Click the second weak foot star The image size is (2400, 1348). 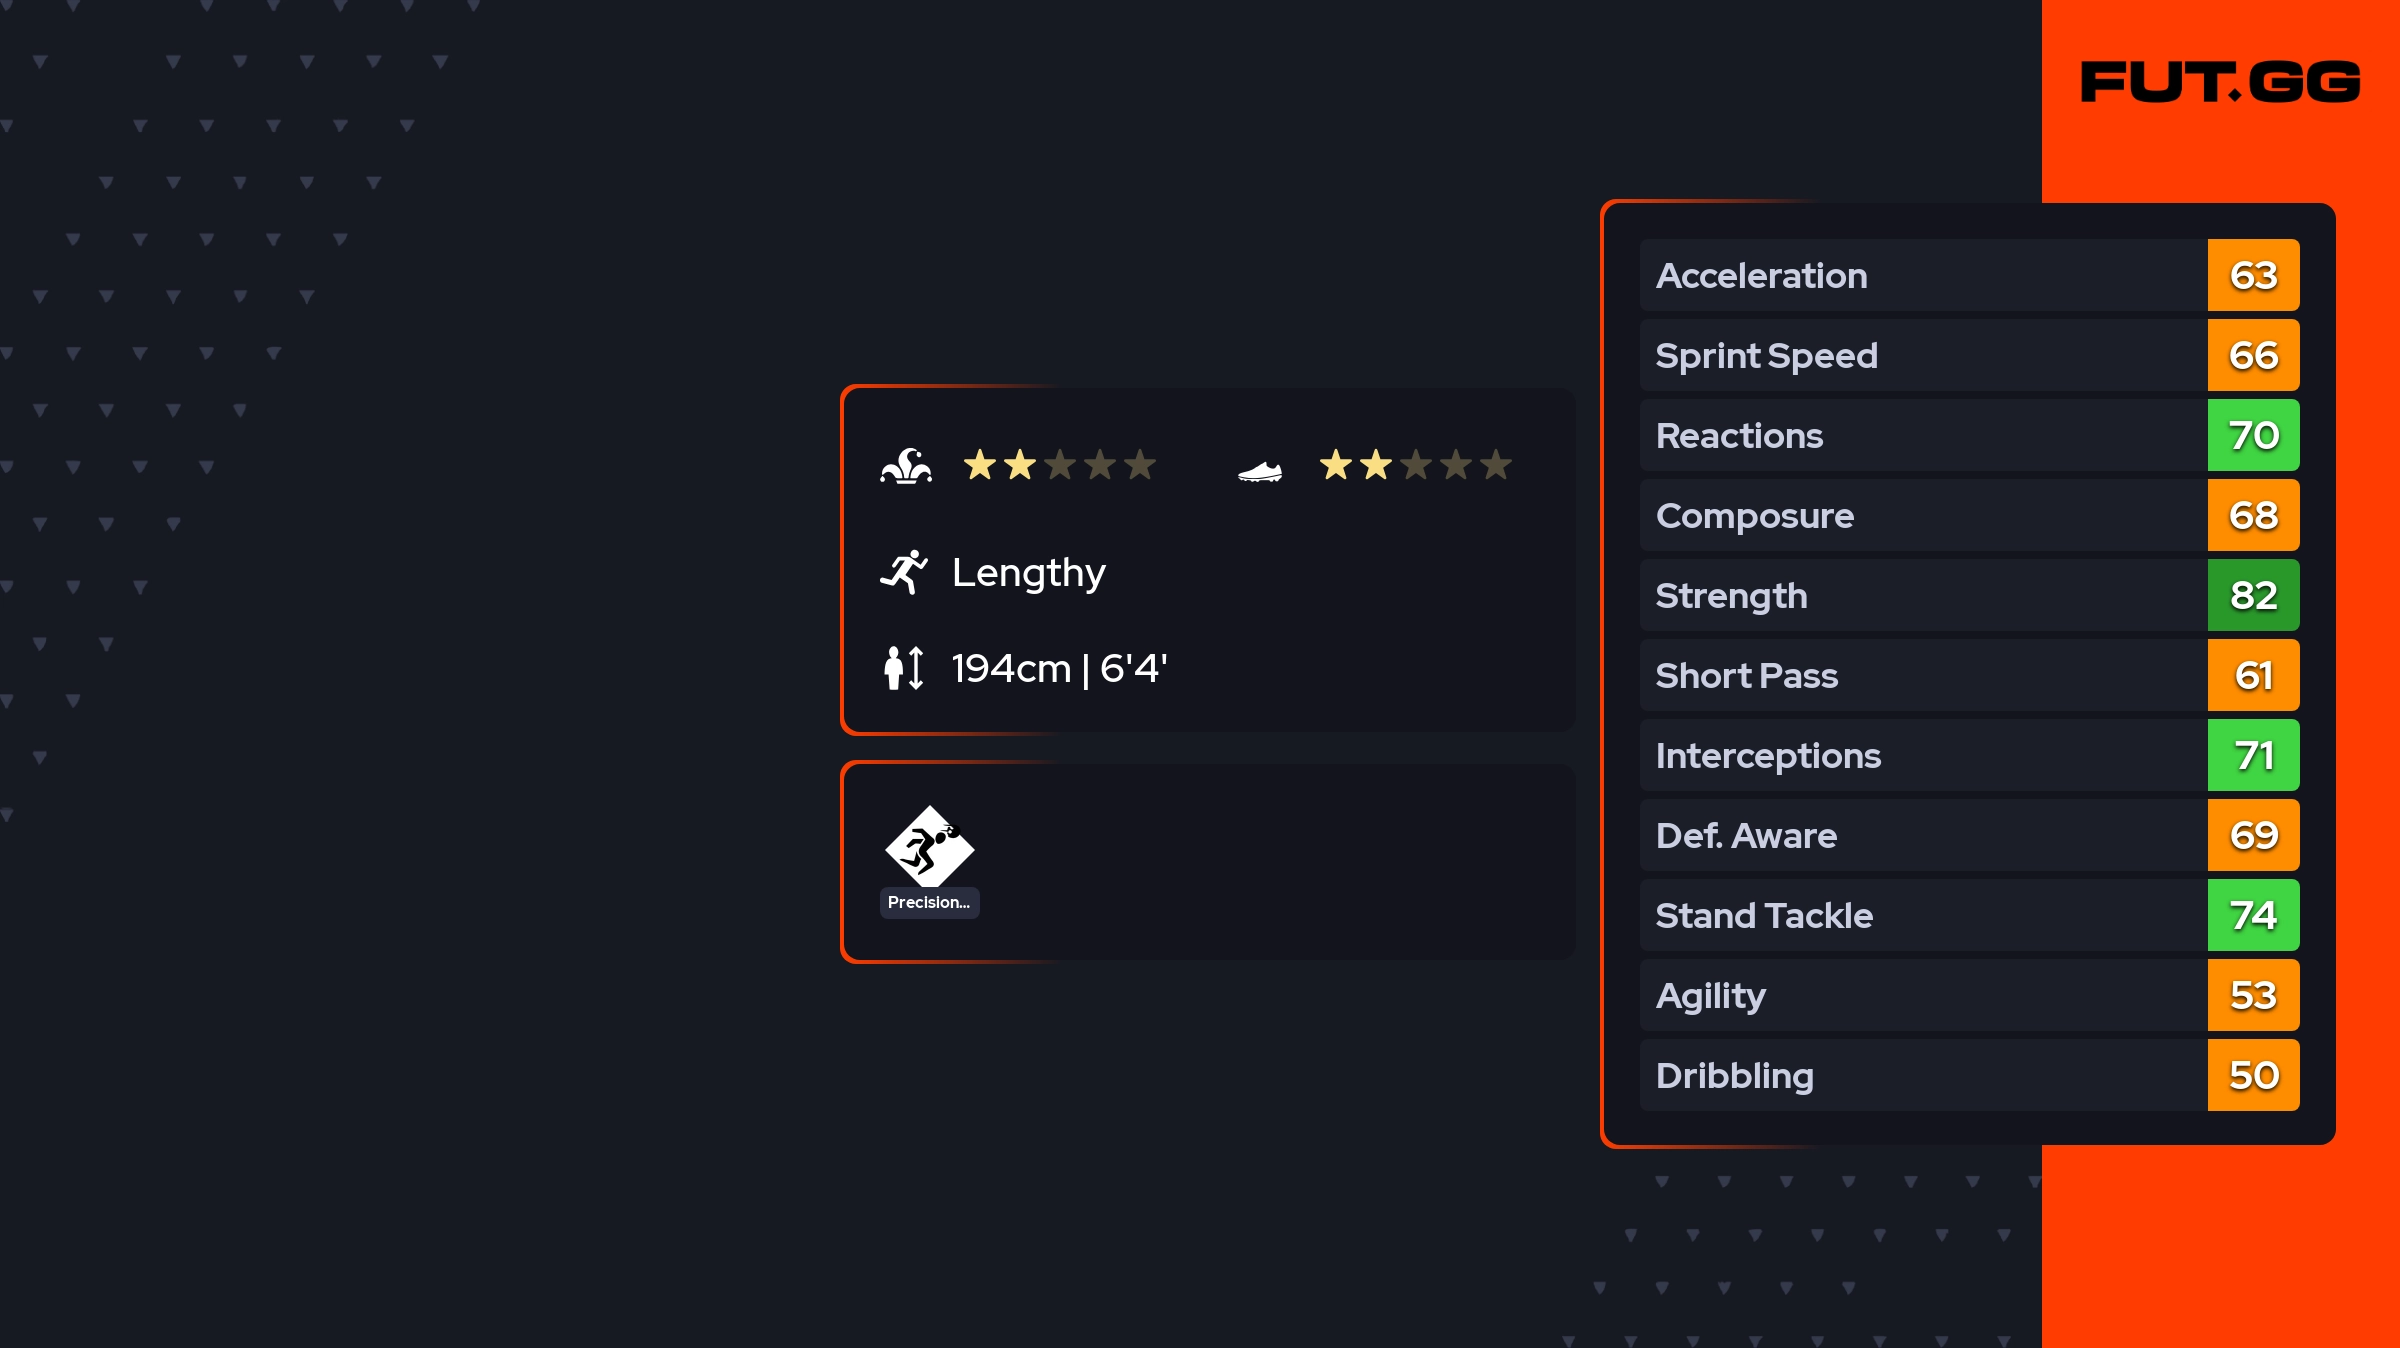1376,465
